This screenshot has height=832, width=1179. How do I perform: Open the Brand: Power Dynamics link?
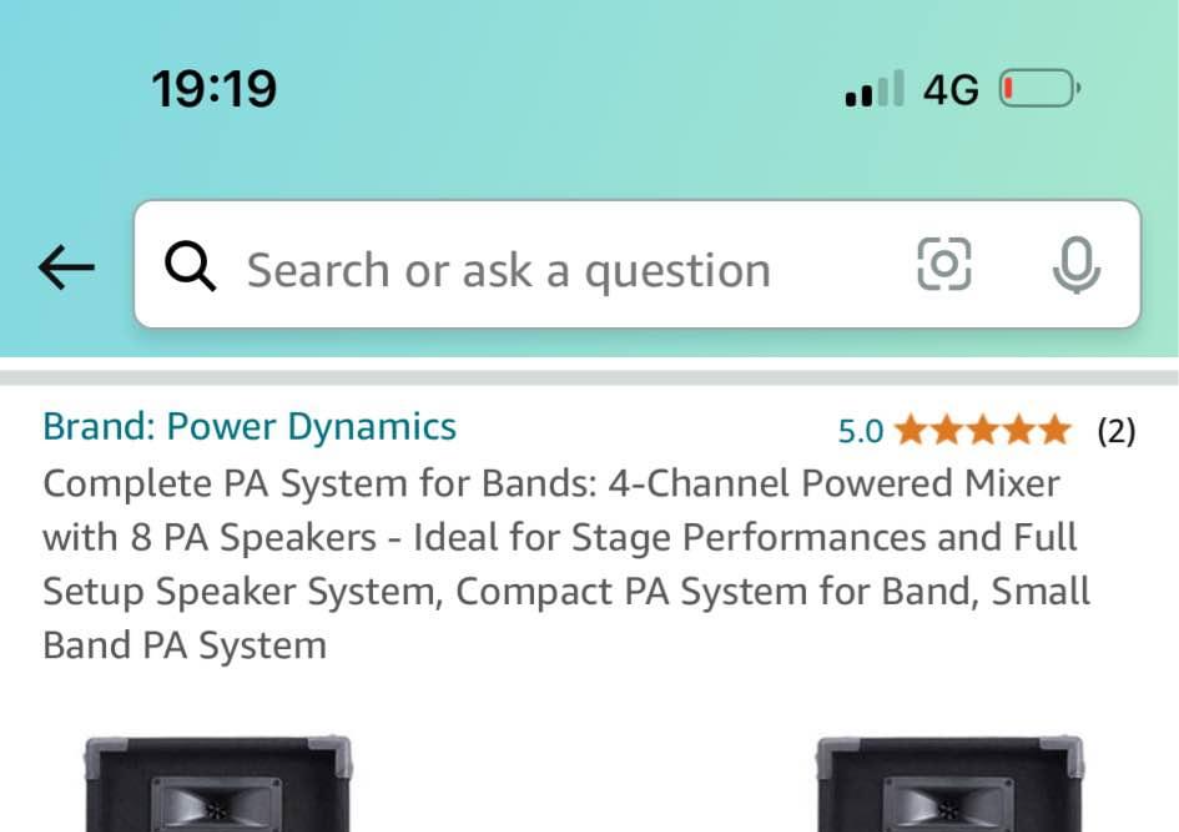[x=249, y=428]
